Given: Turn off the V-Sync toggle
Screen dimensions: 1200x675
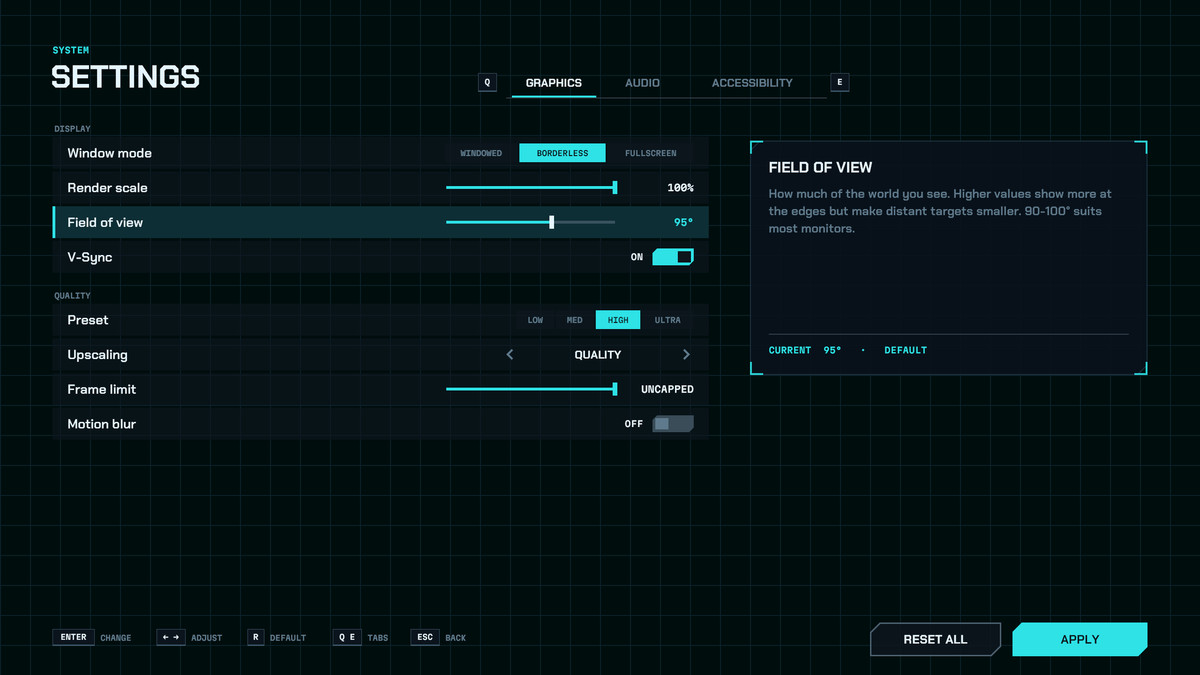Looking at the screenshot, I should click(x=673, y=257).
